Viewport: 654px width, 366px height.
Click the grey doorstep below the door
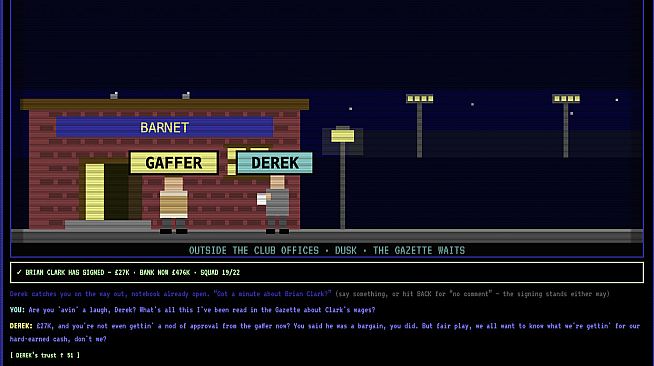108,225
